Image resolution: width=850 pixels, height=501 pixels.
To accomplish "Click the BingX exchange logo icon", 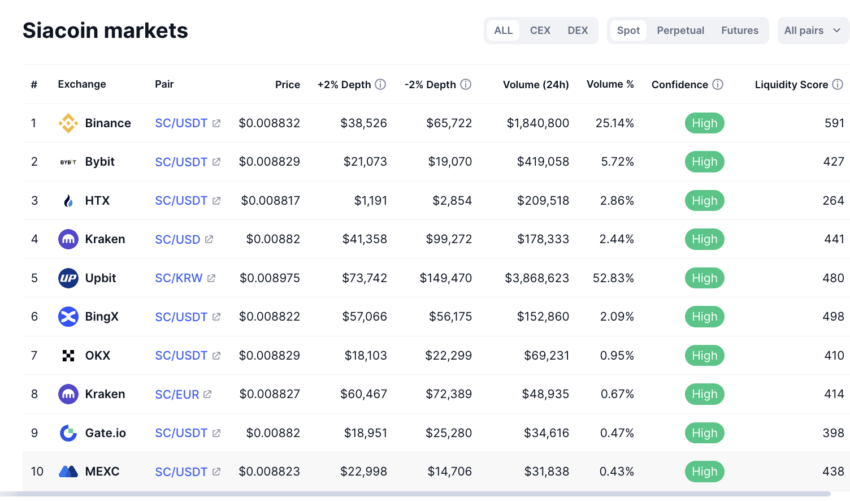I will (x=68, y=317).
